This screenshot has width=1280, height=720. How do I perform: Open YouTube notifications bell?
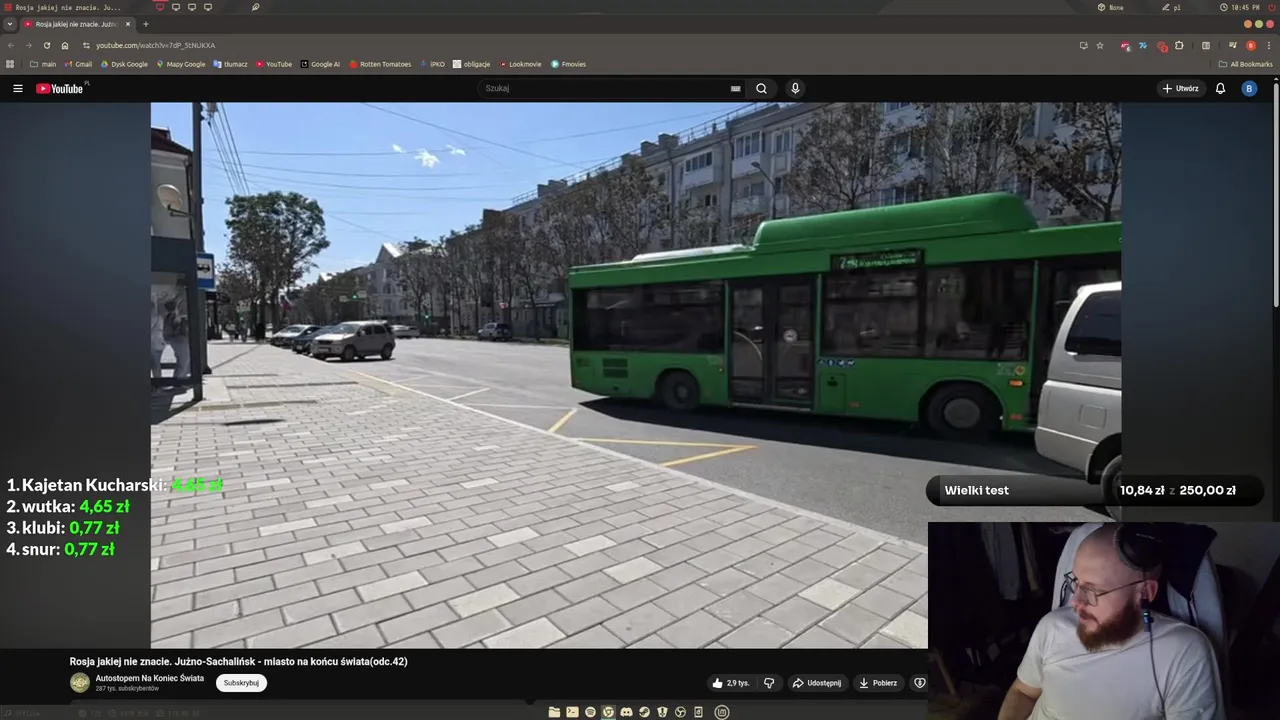click(1220, 88)
